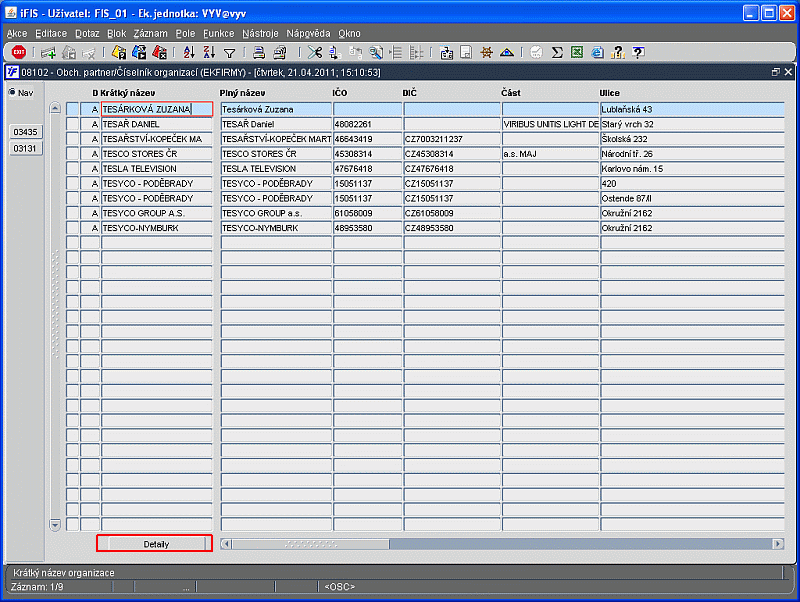Click the CZ7003211237 DIČ cell
Image resolution: width=800 pixels, height=602 pixels.
click(452, 139)
